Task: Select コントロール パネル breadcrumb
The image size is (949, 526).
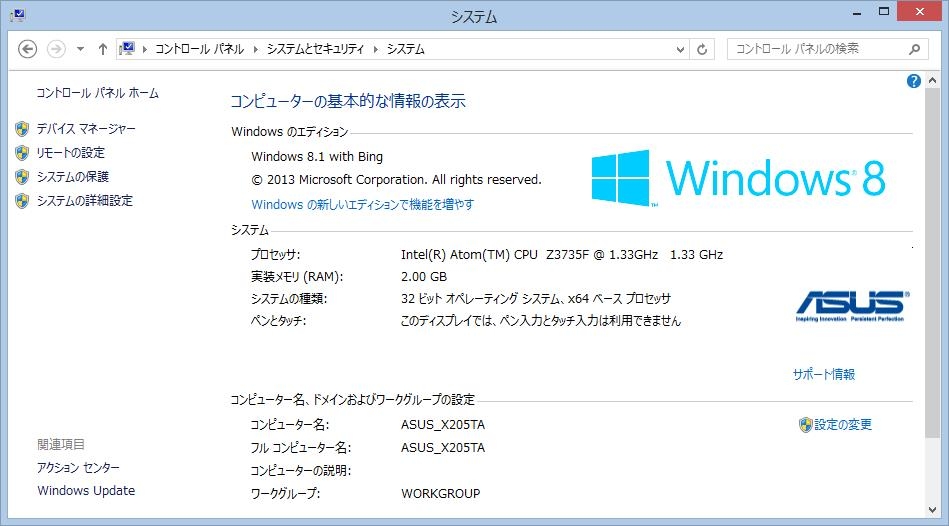Action: 199,49
